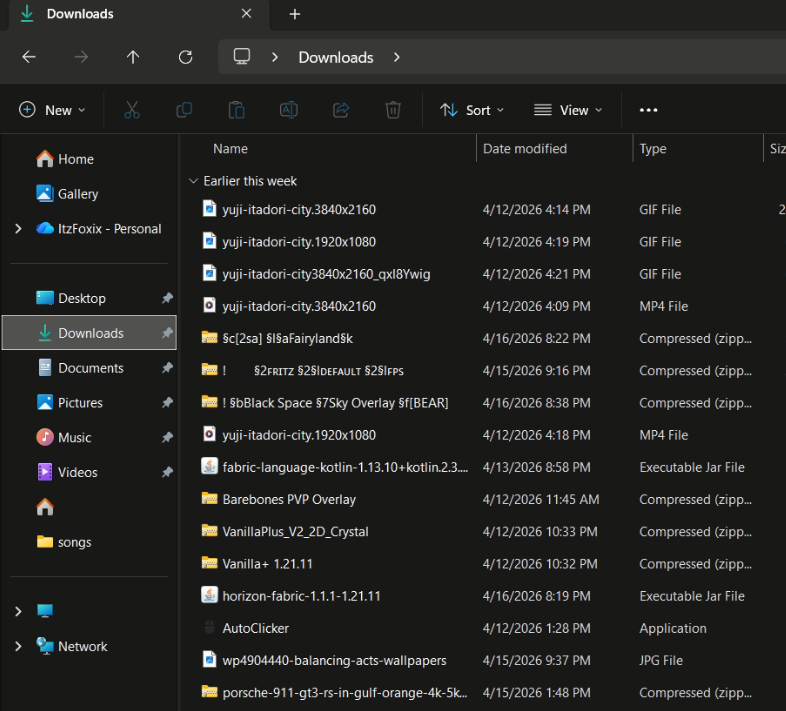Viewport: 786px width, 711px height.
Task: Go up one folder level arrow
Action: [x=133, y=57]
